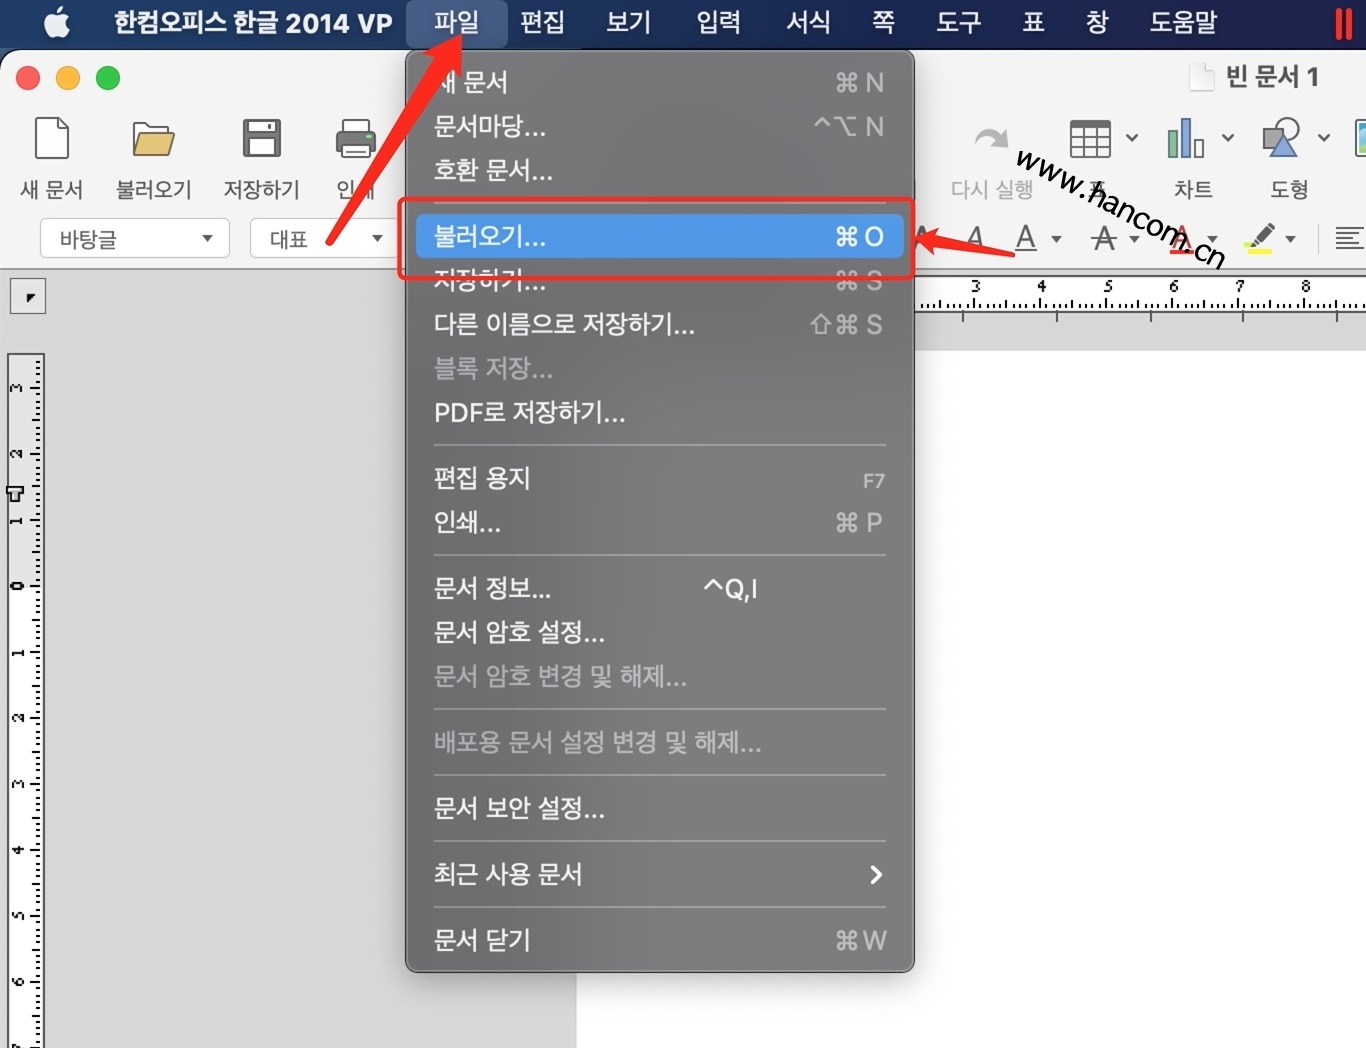Click the vertical ruler on the left
This screenshot has width=1366, height=1048.
pyautogui.click(x=25, y=700)
